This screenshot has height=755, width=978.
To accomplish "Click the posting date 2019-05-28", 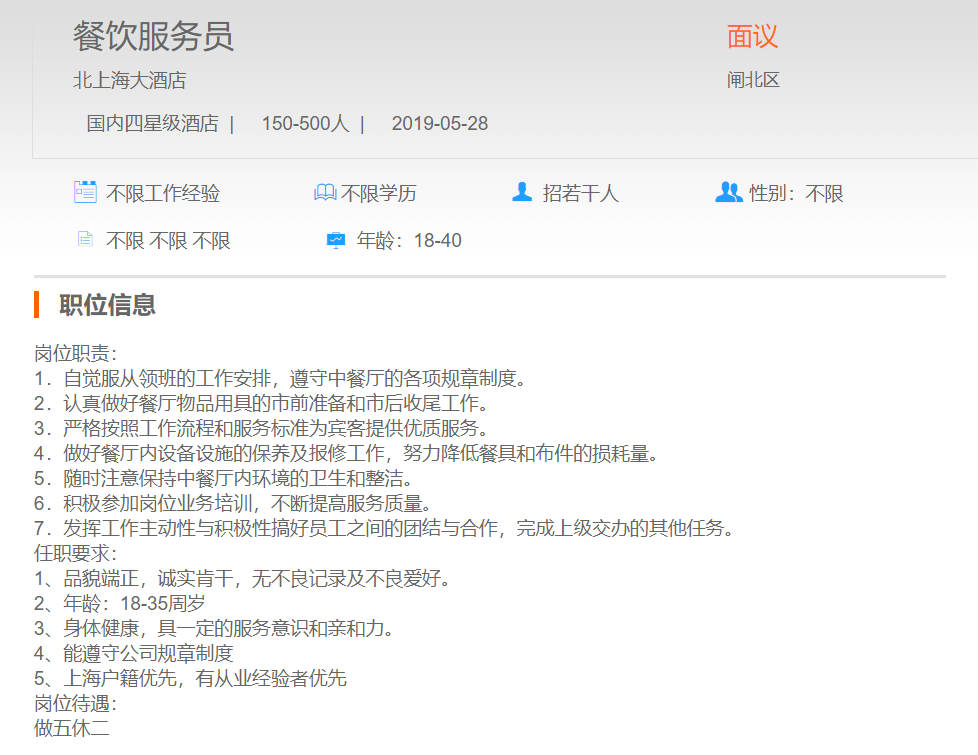I will (x=440, y=124).
